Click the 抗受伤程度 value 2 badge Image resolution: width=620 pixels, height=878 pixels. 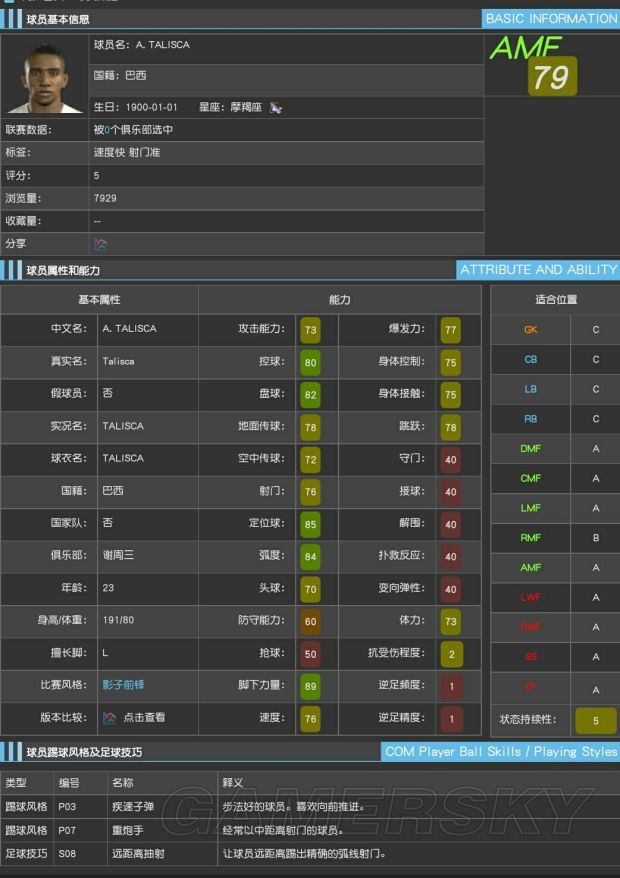coord(451,653)
